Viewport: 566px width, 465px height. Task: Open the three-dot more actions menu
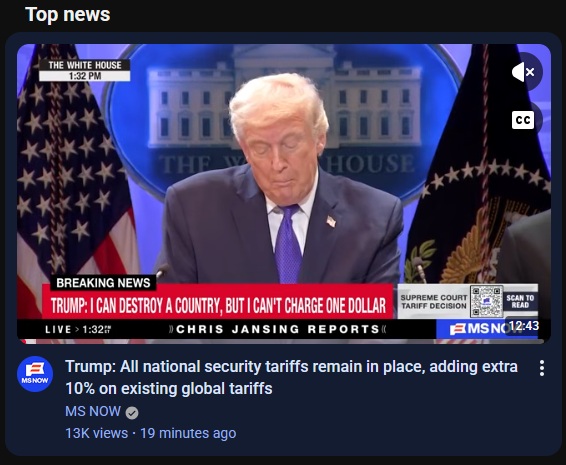coord(542,368)
